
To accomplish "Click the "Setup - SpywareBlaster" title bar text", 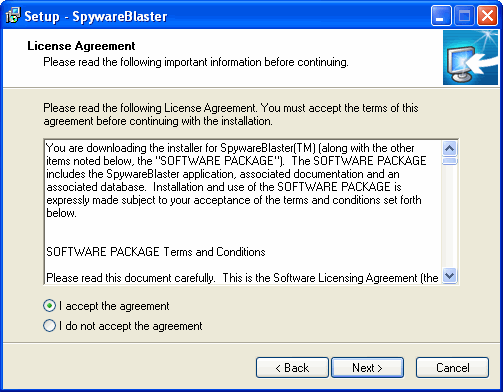I will [x=96, y=16].
